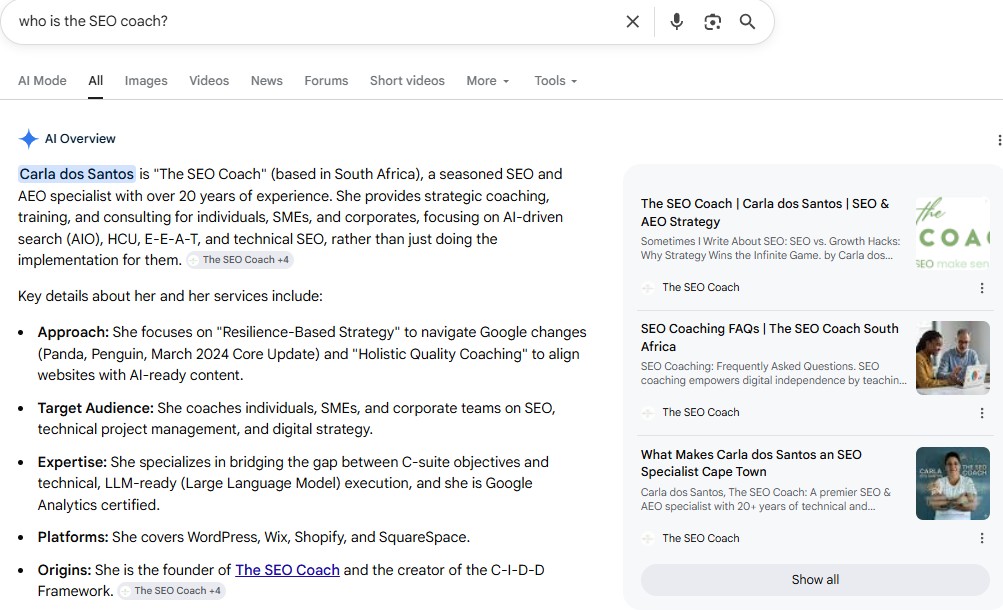Switch to News tab
Viewport: 1003px width, 610px height.
266,81
